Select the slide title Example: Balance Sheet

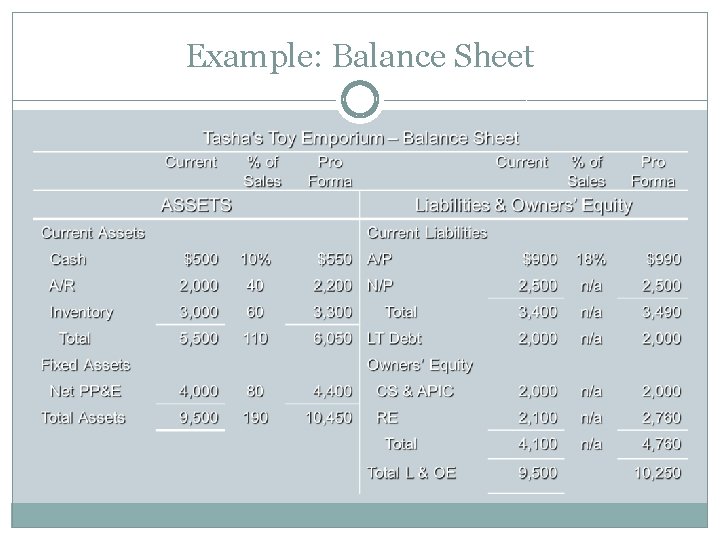(x=360, y=56)
